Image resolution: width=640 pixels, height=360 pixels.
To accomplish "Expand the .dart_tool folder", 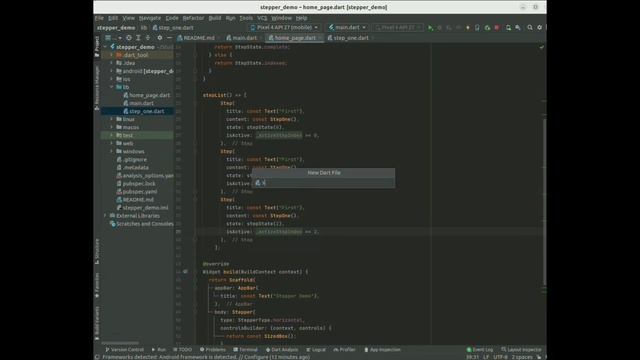I will pos(111,55).
